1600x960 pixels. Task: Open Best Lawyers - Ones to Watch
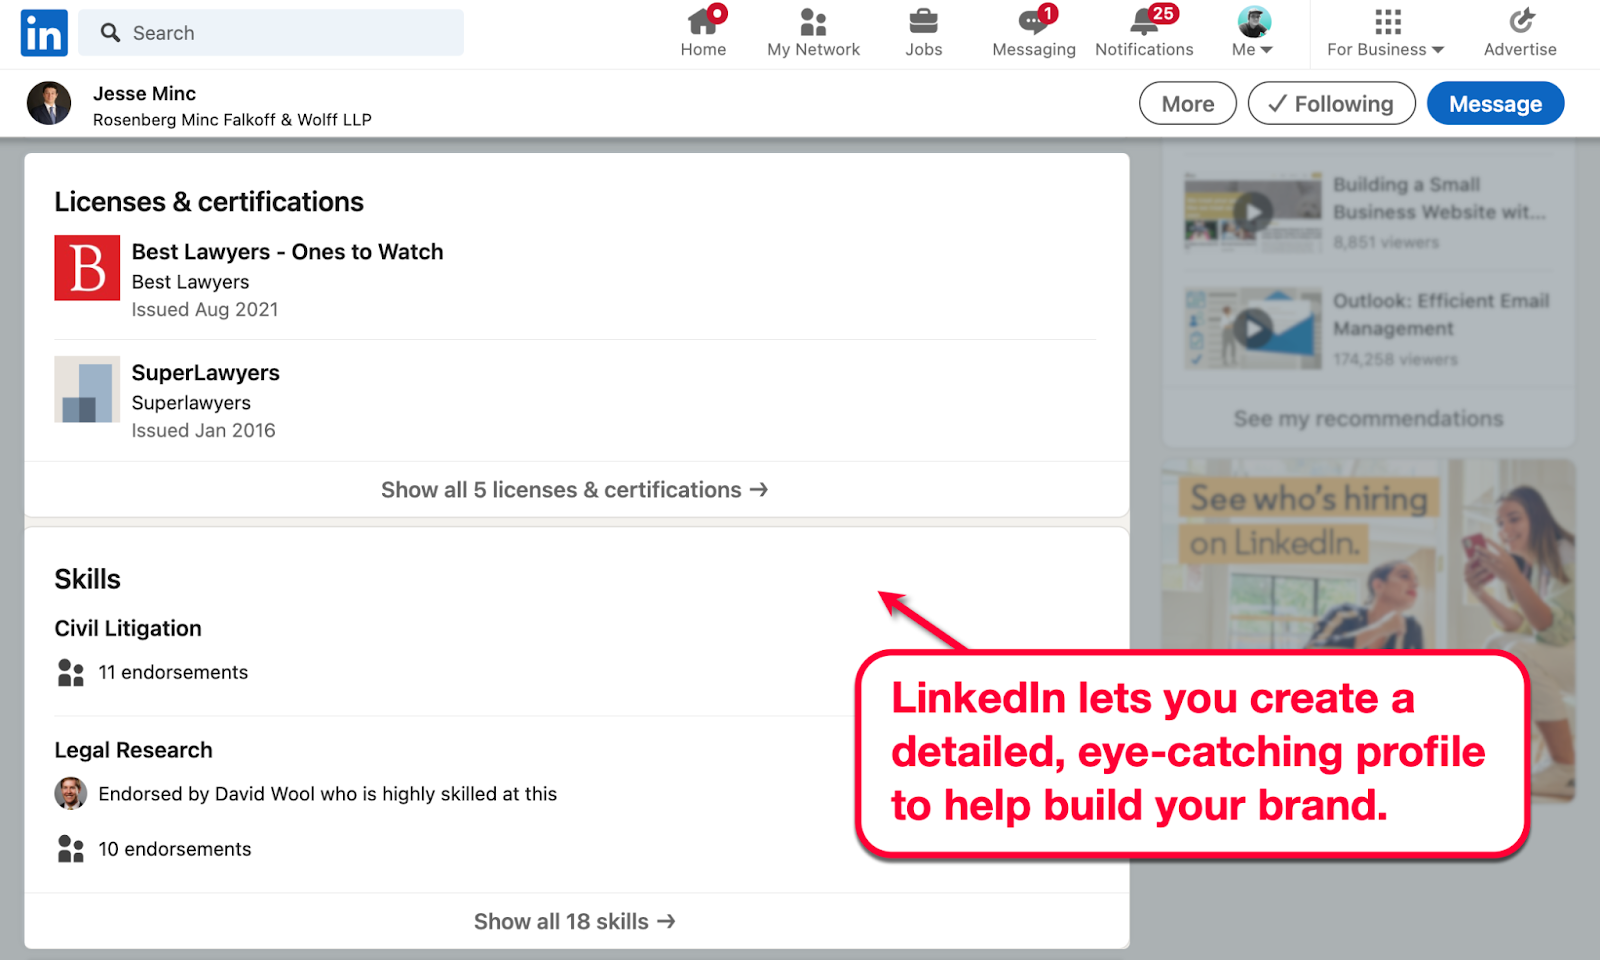point(287,252)
